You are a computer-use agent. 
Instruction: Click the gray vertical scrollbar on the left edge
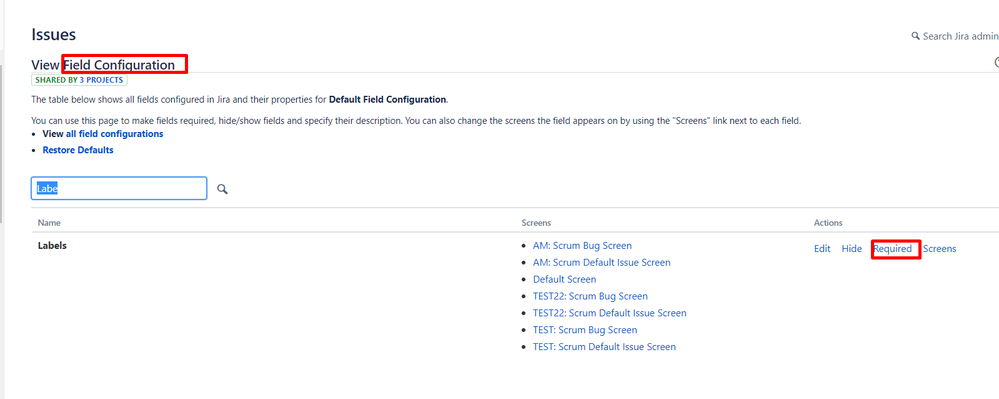tap(2, 143)
